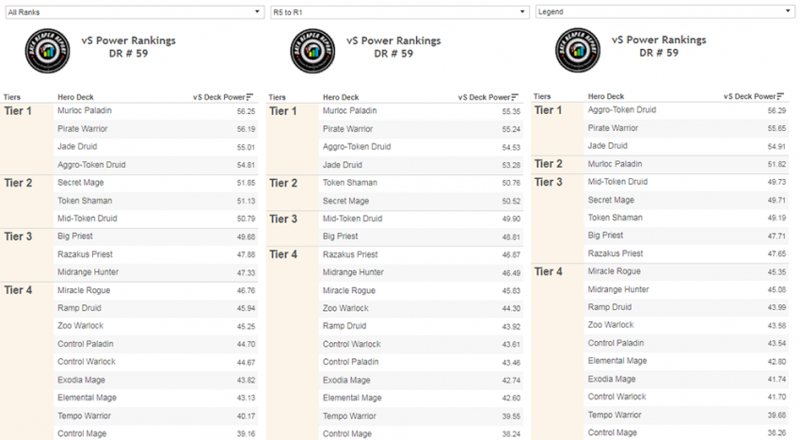The width and height of the screenshot is (800, 440).
Task: Open the Legend rank dropdown
Action: pos(665,11)
